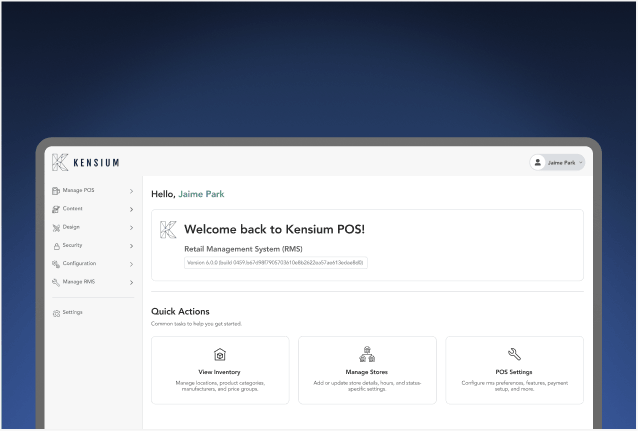Open the POS Settings quick action card

pos(514,370)
